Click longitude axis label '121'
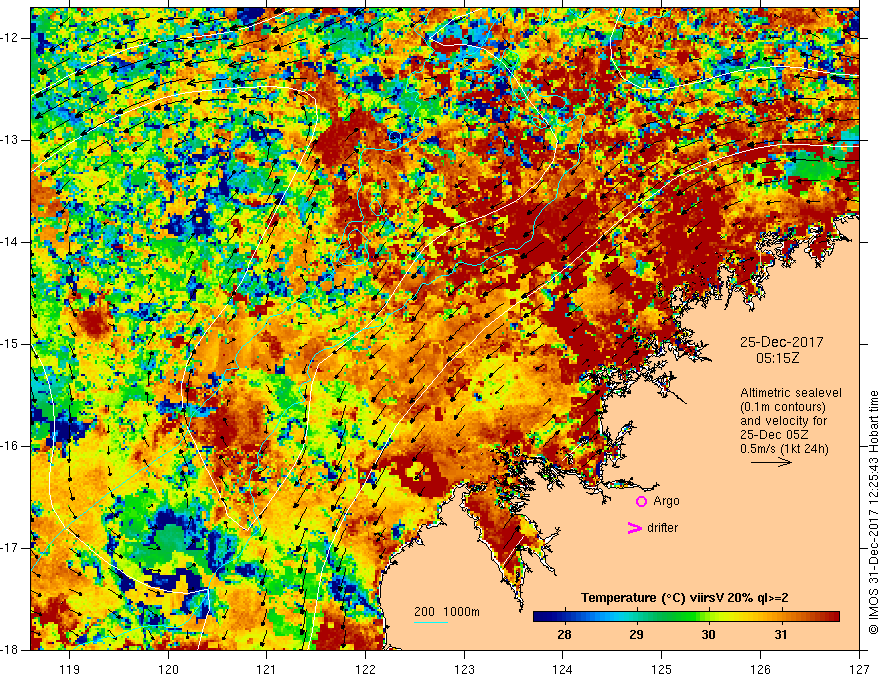This screenshot has height=680, width=880. coord(267,669)
